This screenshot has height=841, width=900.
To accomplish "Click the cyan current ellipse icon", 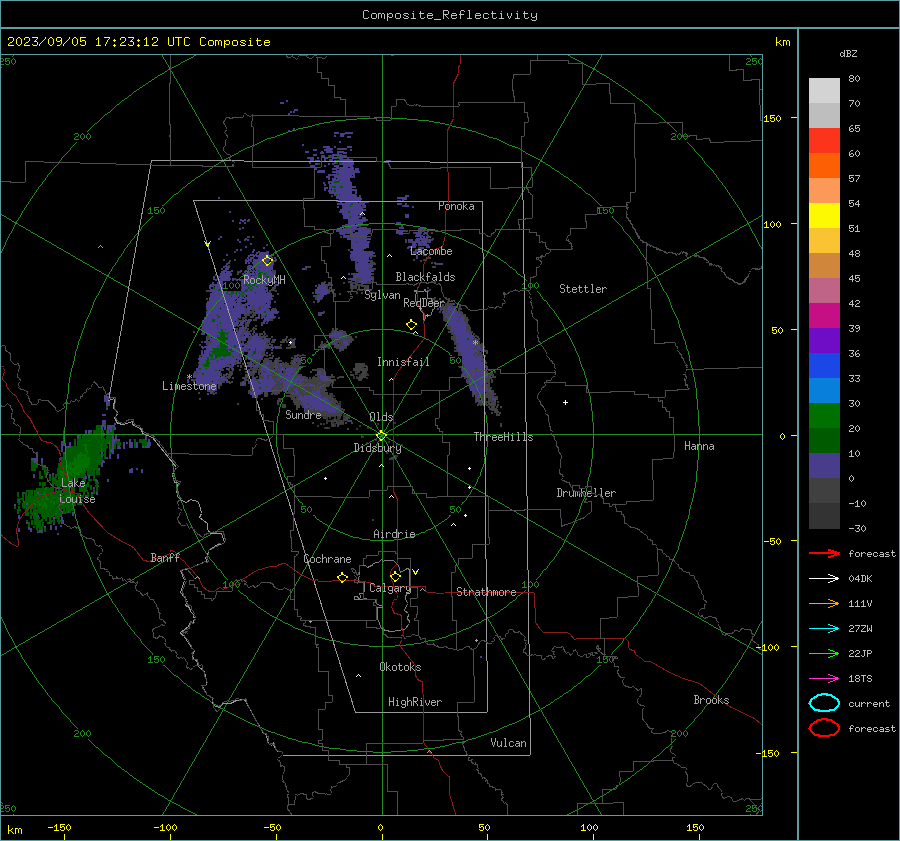I will pos(824,703).
